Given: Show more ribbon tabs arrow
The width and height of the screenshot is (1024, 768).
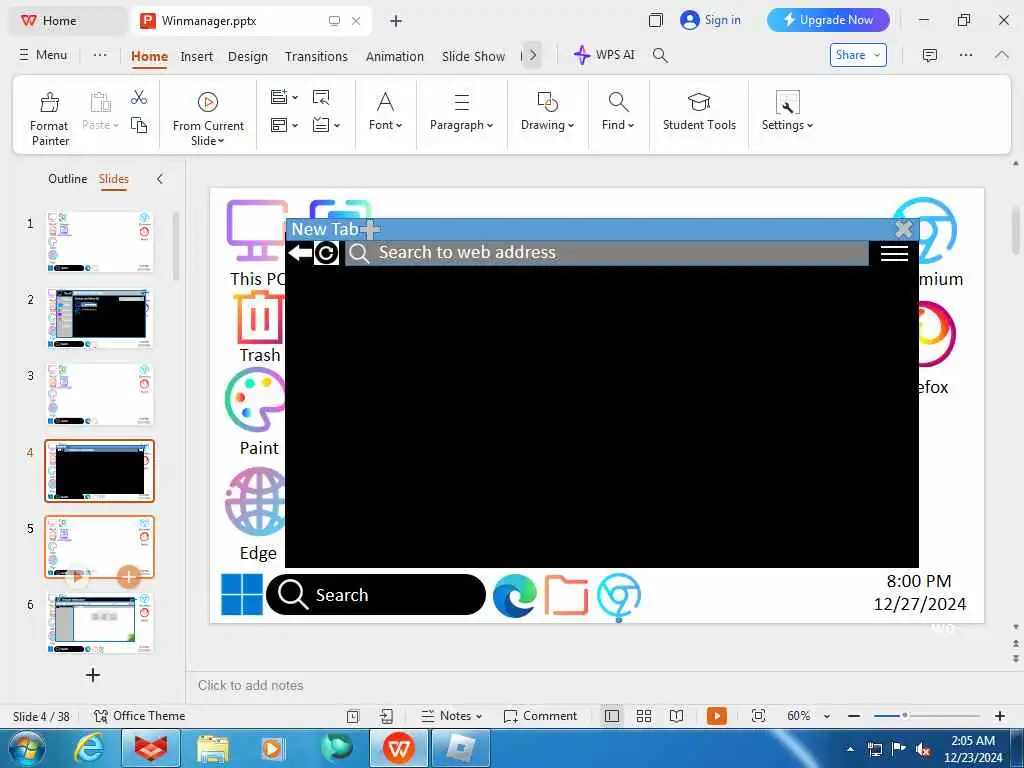Looking at the screenshot, I should (533, 56).
